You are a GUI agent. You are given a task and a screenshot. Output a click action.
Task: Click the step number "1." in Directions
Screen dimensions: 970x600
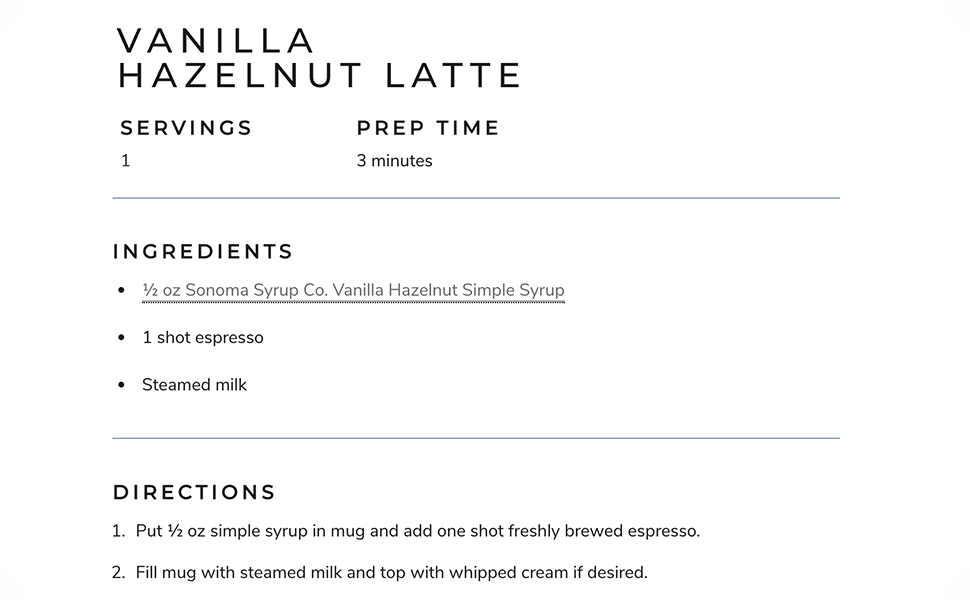point(118,531)
